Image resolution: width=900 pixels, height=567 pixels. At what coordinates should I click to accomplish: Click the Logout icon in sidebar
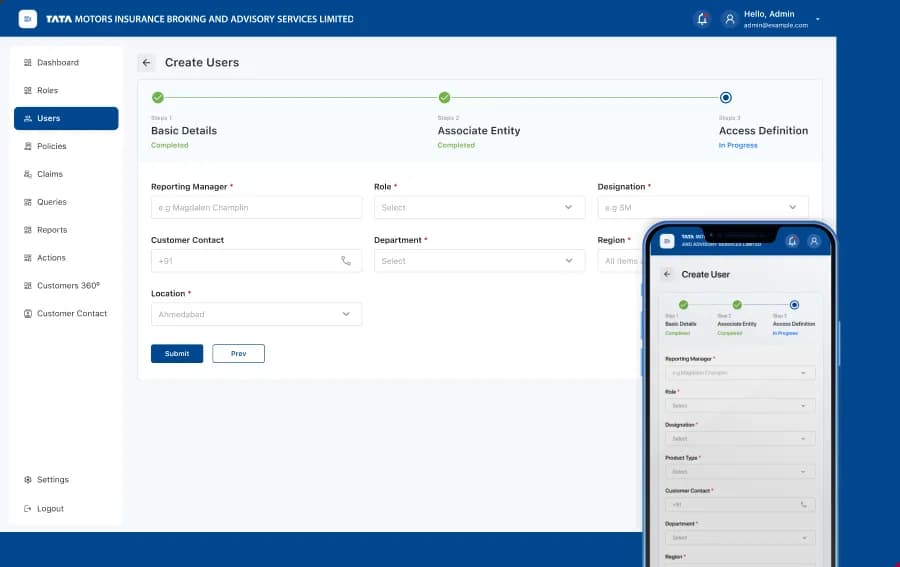coord(28,508)
